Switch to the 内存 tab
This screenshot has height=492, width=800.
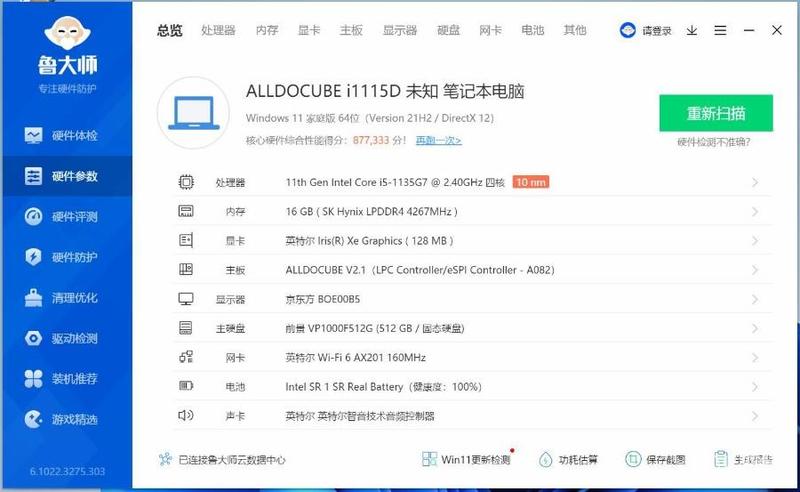(x=267, y=31)
